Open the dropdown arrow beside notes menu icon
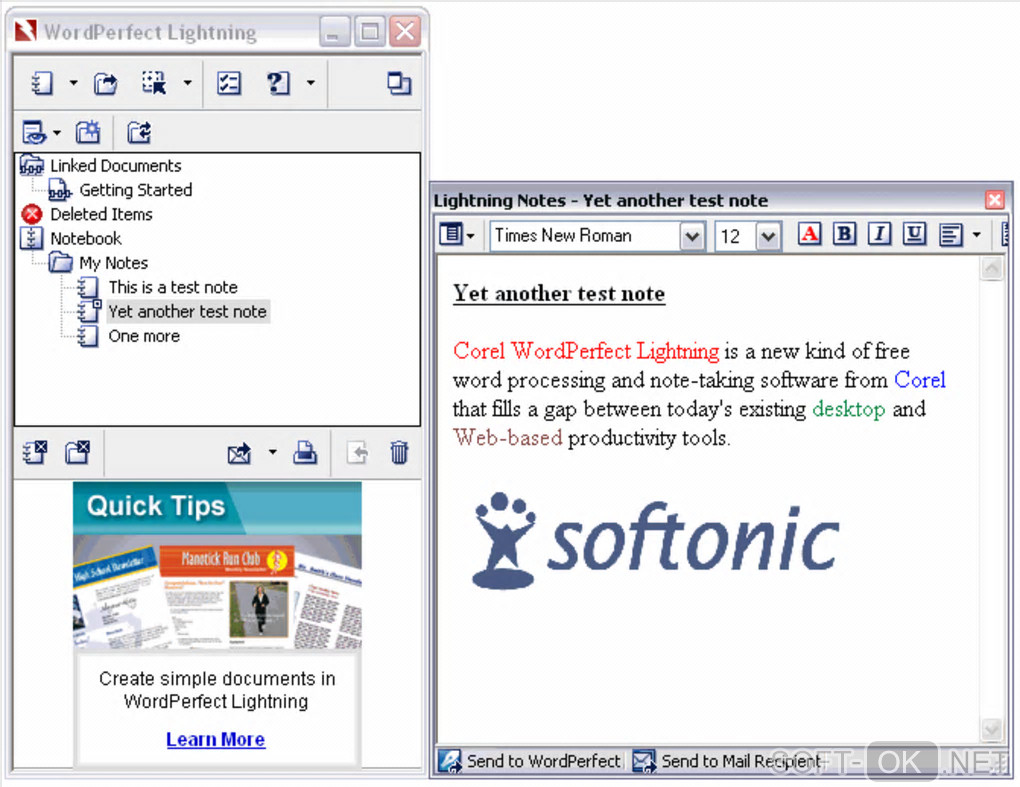The height and width of the screenshot is (787, 1020). click(470, 235)
